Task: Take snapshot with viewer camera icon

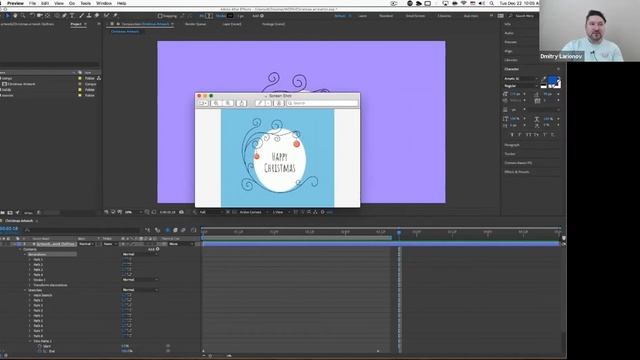Action: (181, 212)
